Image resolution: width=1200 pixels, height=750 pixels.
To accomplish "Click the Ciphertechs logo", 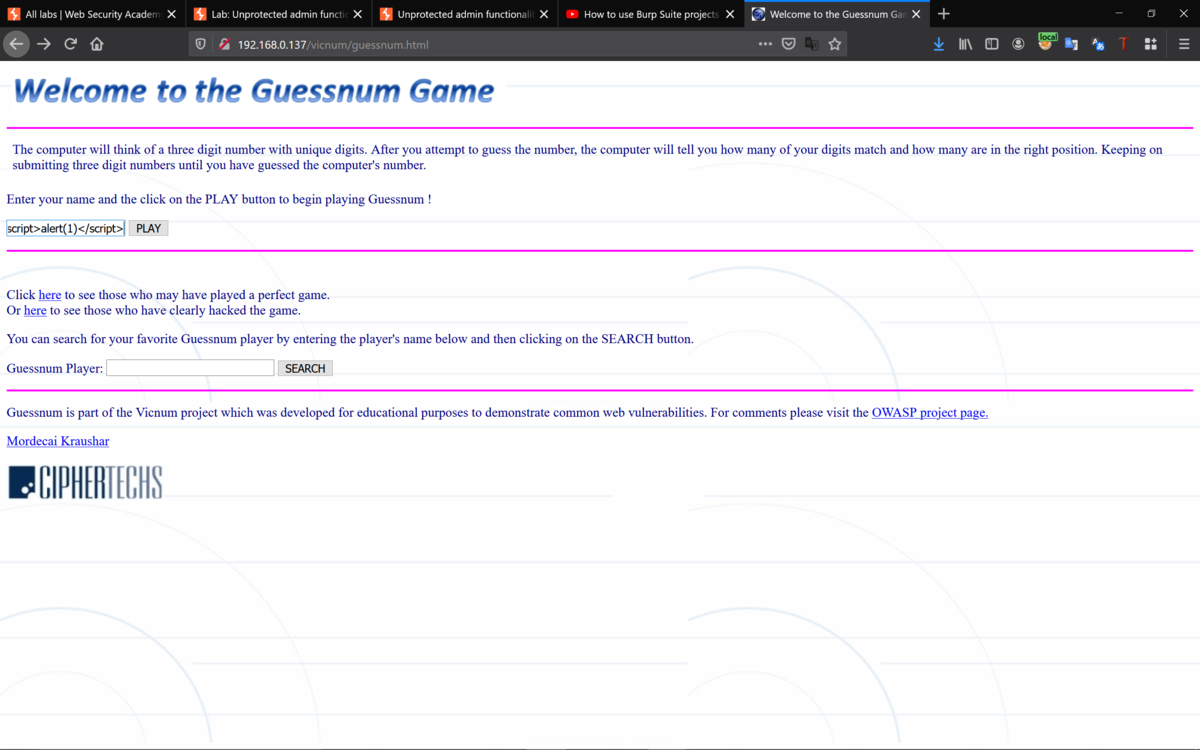I will 85,482.
